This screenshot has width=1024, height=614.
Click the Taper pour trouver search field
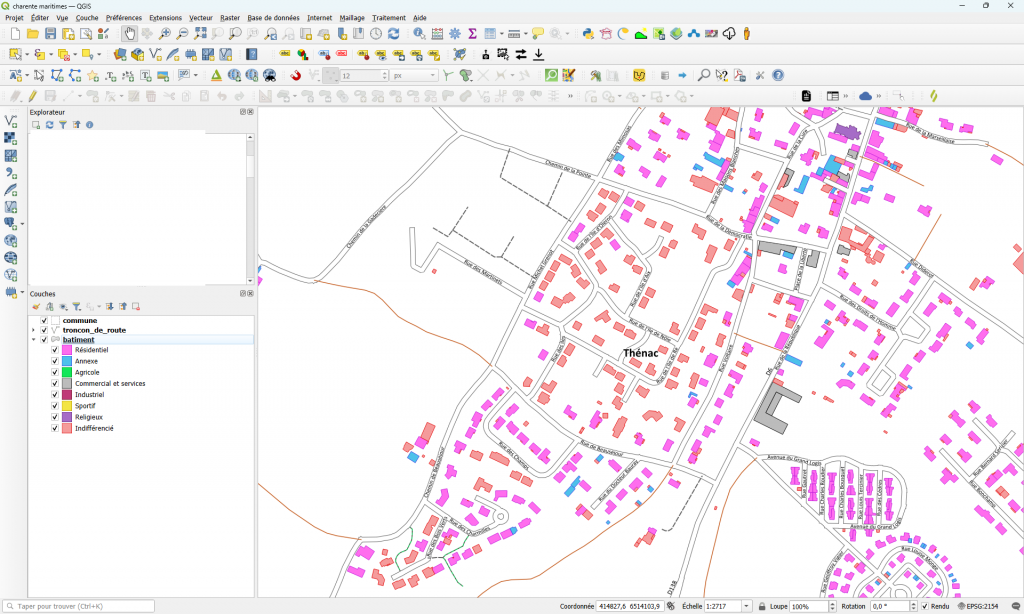pyautogui.click(x=80, y=606)
